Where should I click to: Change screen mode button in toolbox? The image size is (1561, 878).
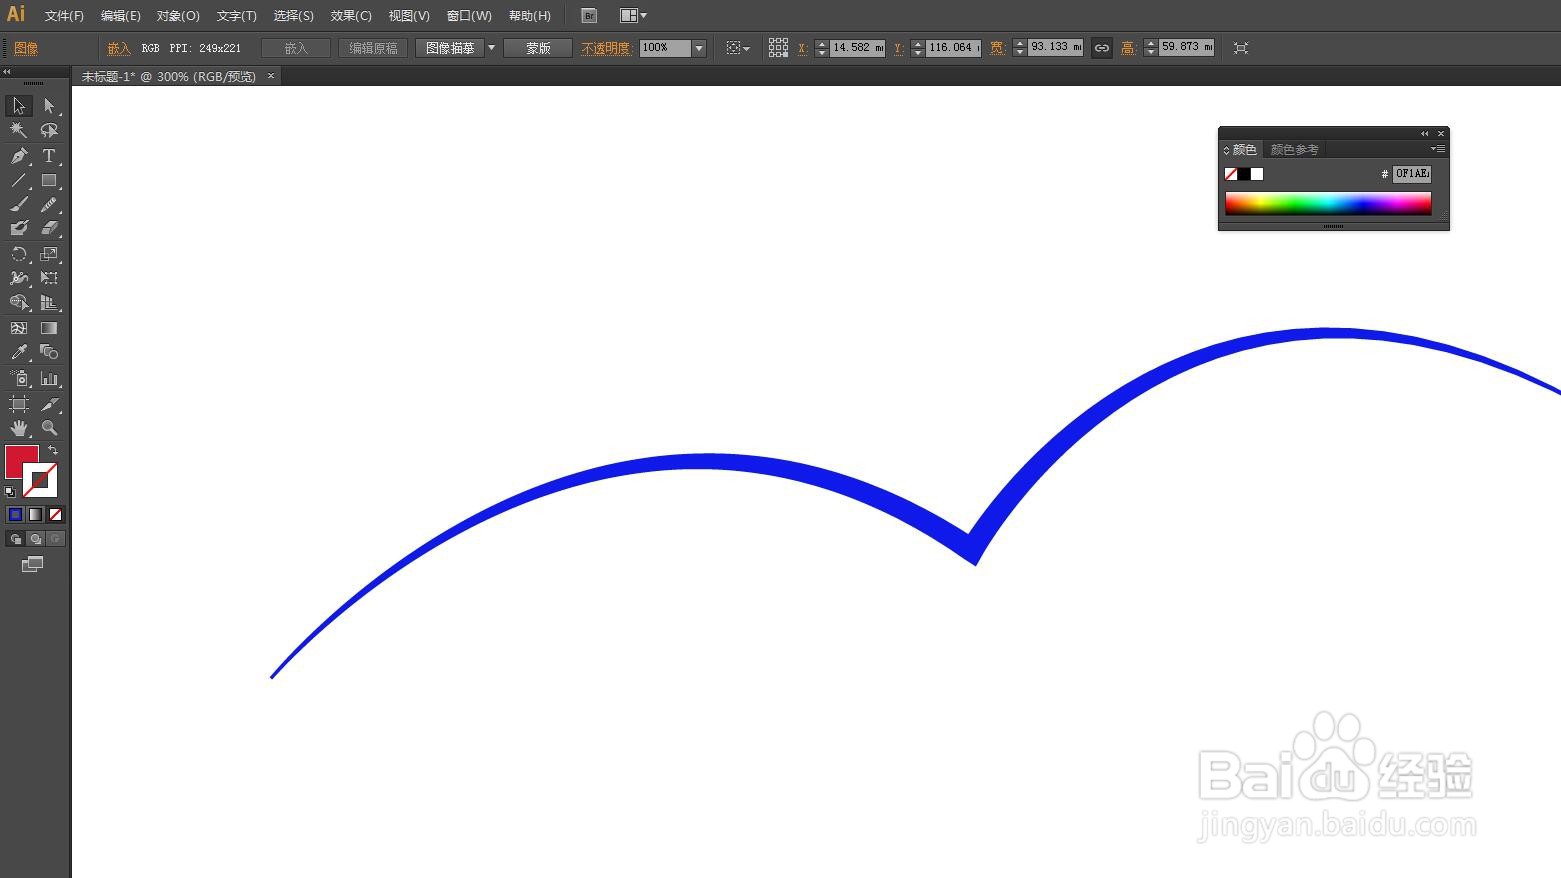click(x=32, y=564)
